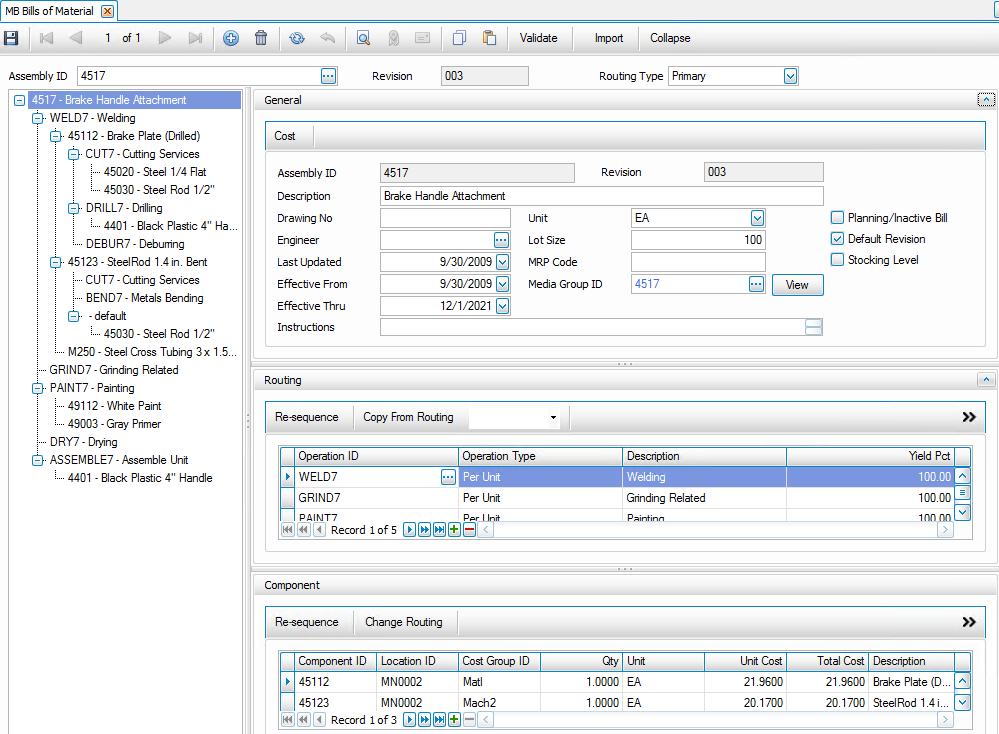
Task: Click the Add new record plus icon
Action: [x=231, y=38]
